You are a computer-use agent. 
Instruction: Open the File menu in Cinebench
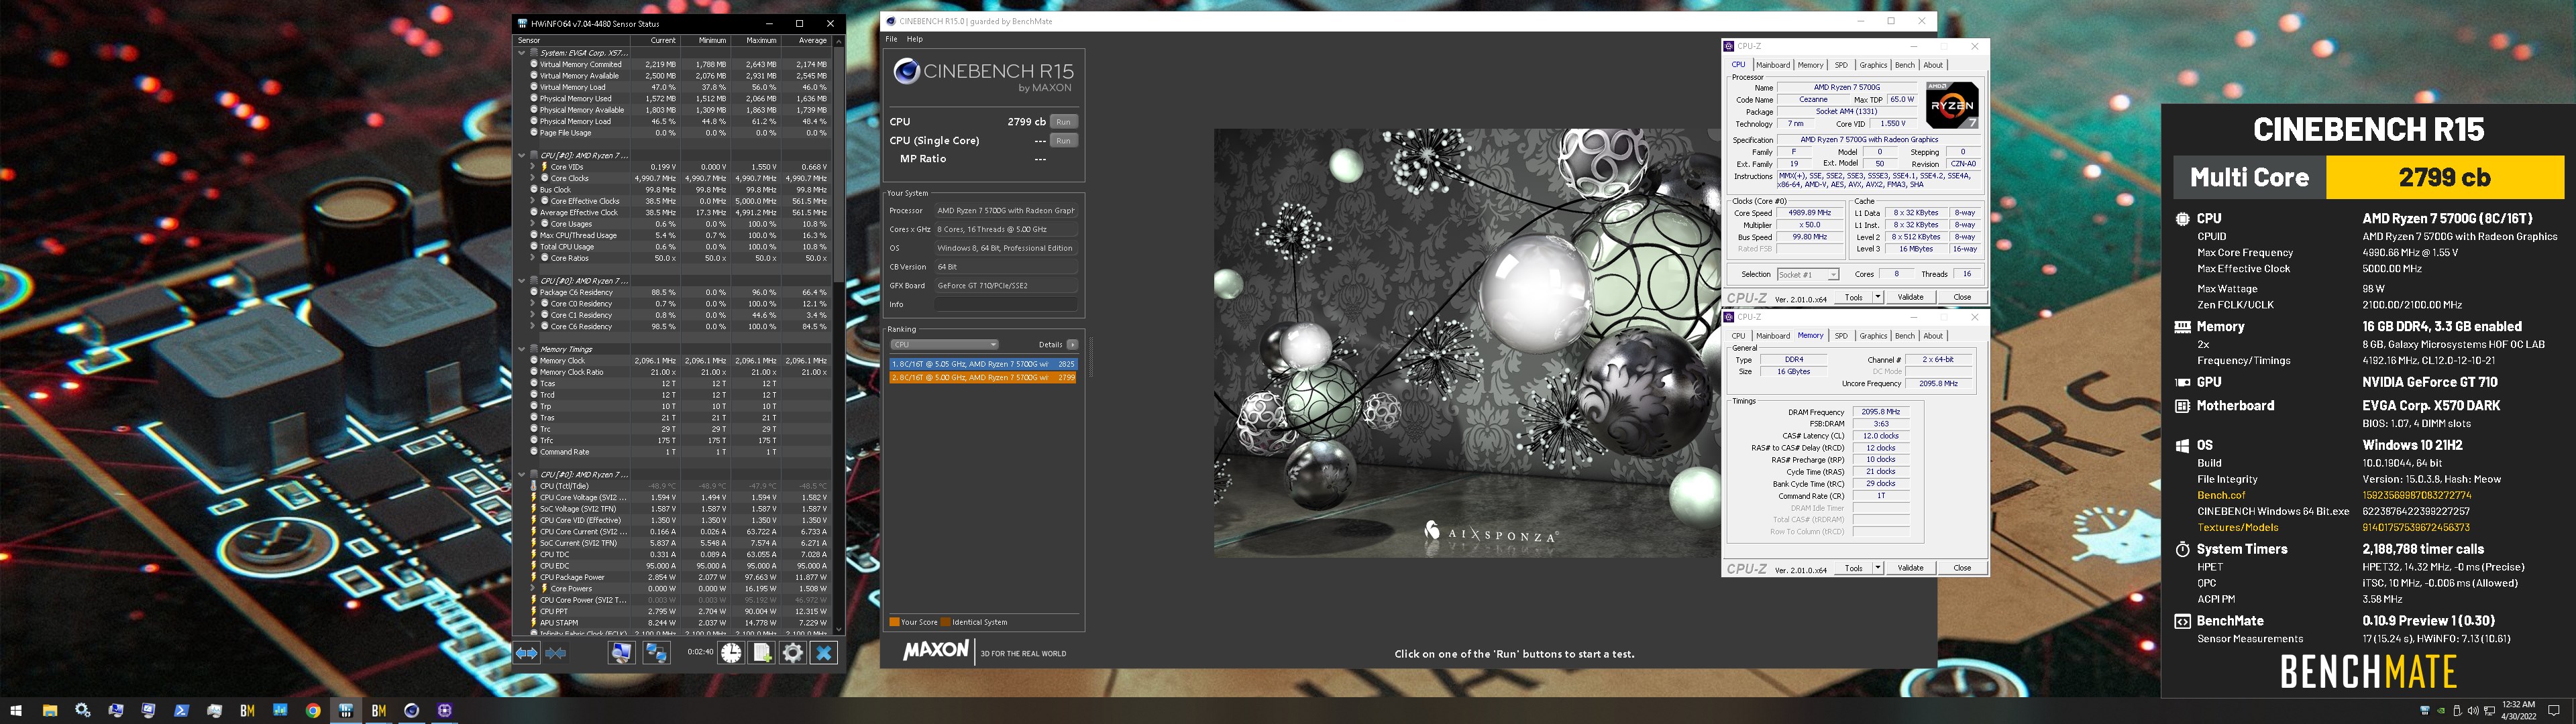891,39
